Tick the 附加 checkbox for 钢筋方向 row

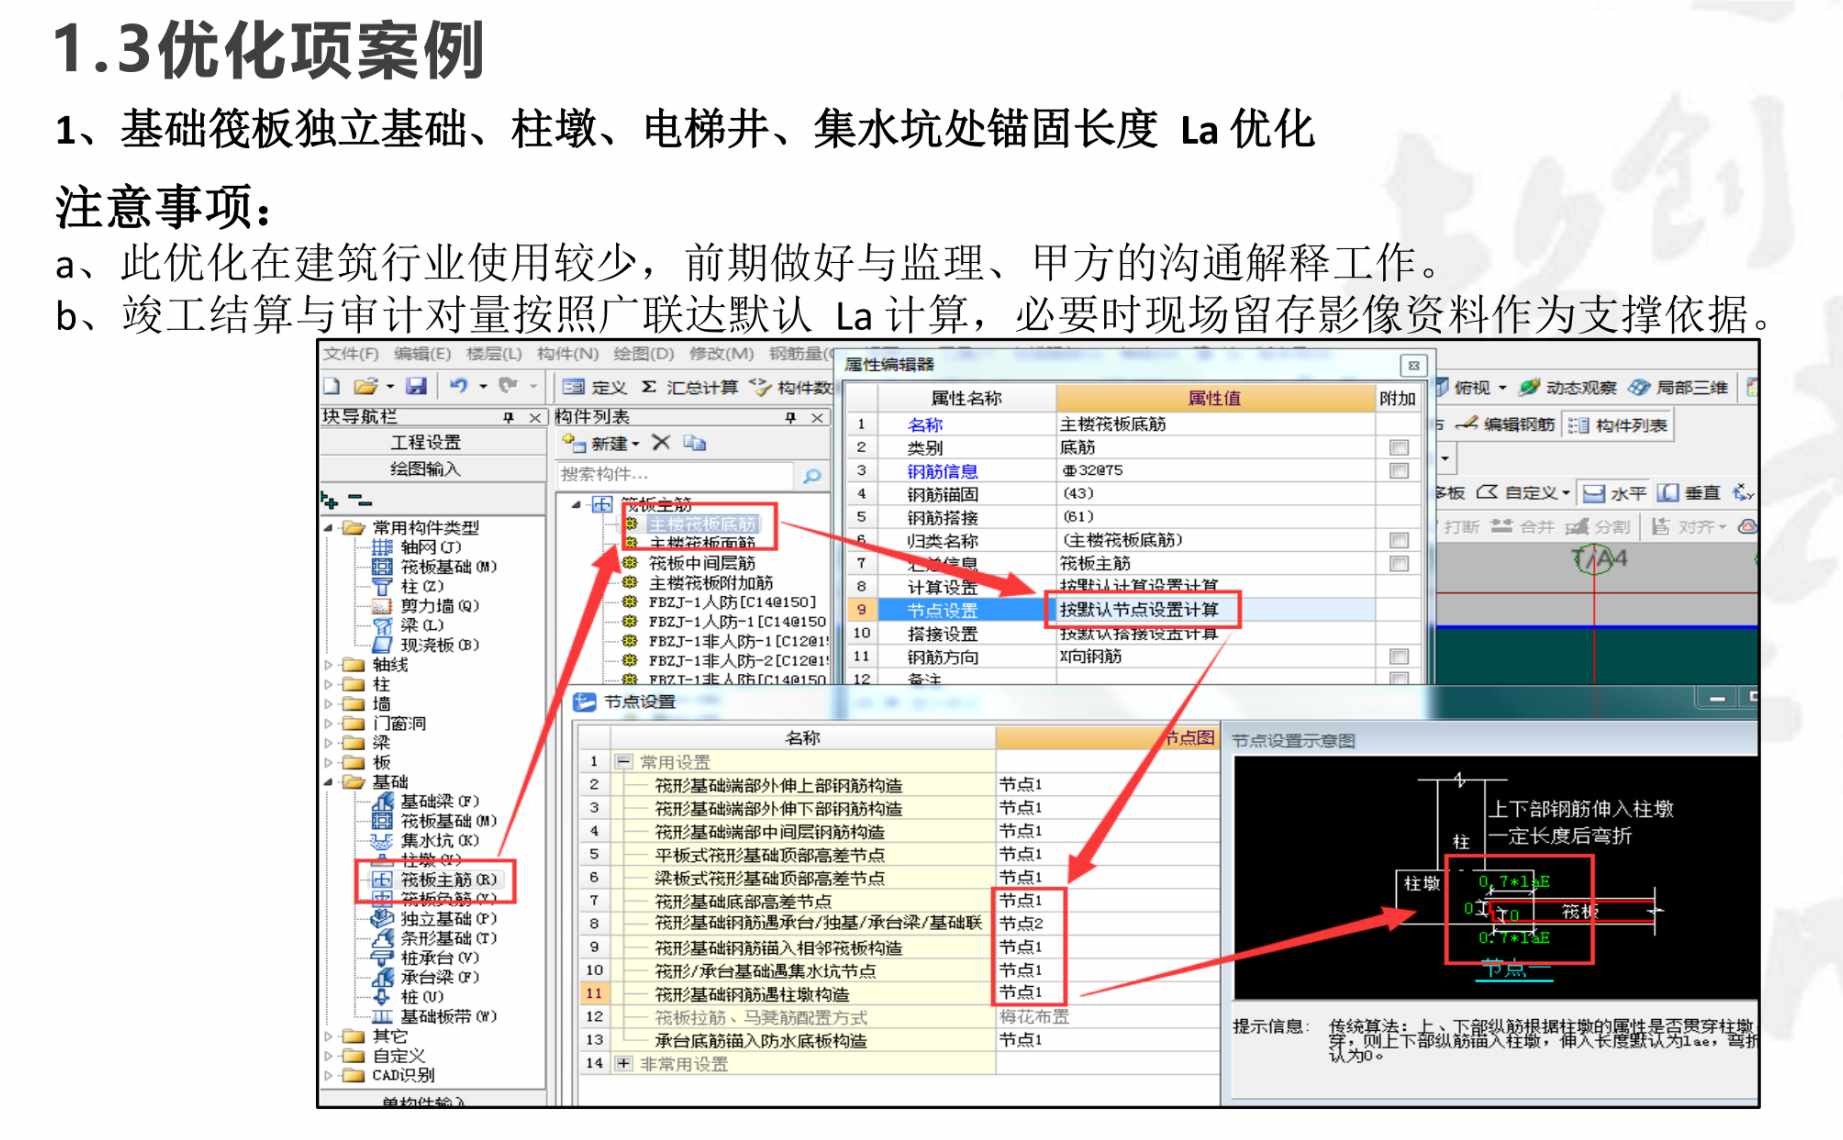pyautogui.click(x=1399, y=657)
